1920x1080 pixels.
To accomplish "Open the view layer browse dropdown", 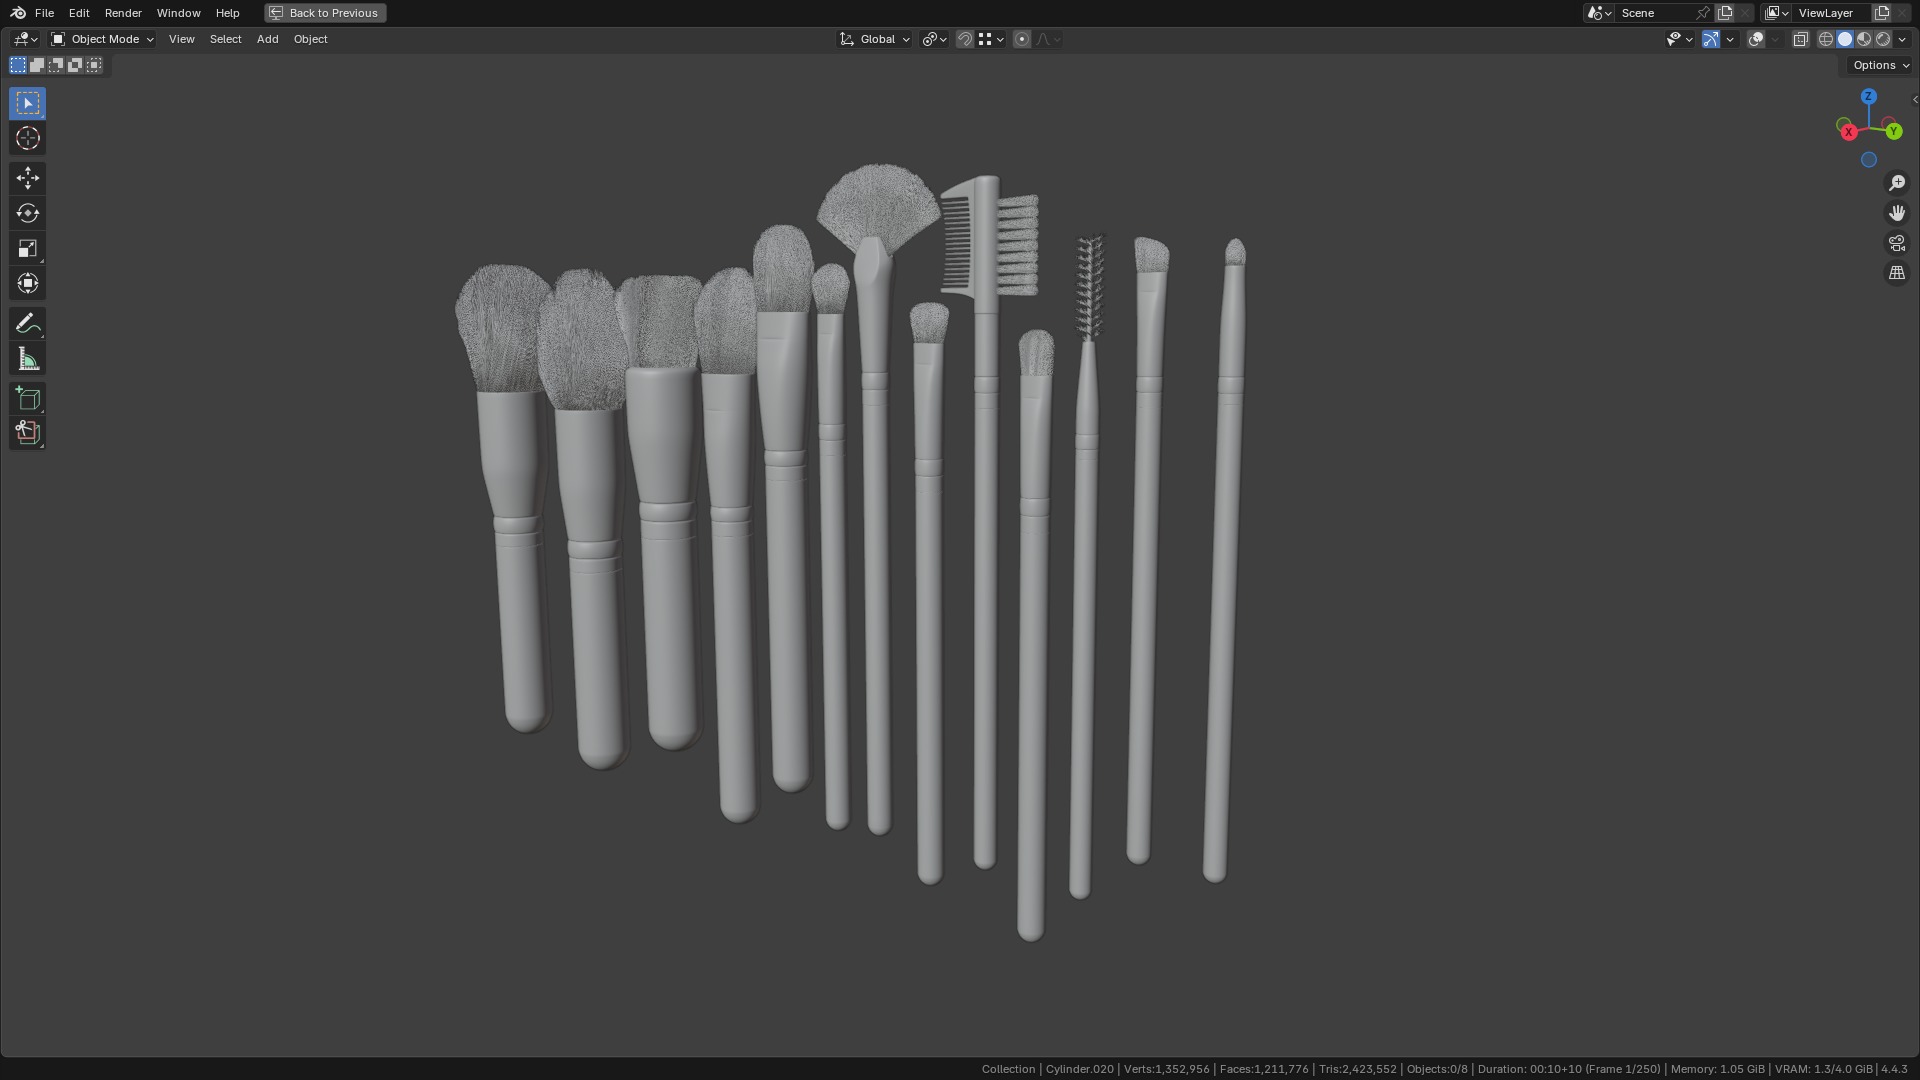I will click(x=1777, y=13).
